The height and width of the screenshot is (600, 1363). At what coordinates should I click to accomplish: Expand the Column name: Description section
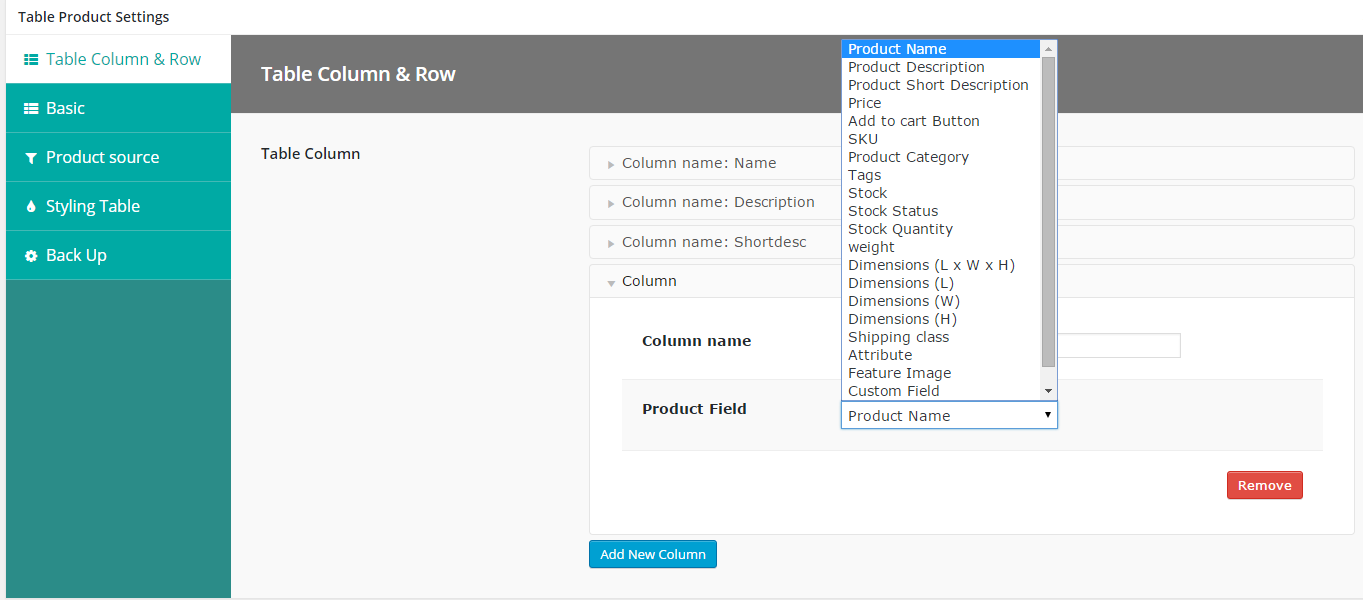[718, 202]
